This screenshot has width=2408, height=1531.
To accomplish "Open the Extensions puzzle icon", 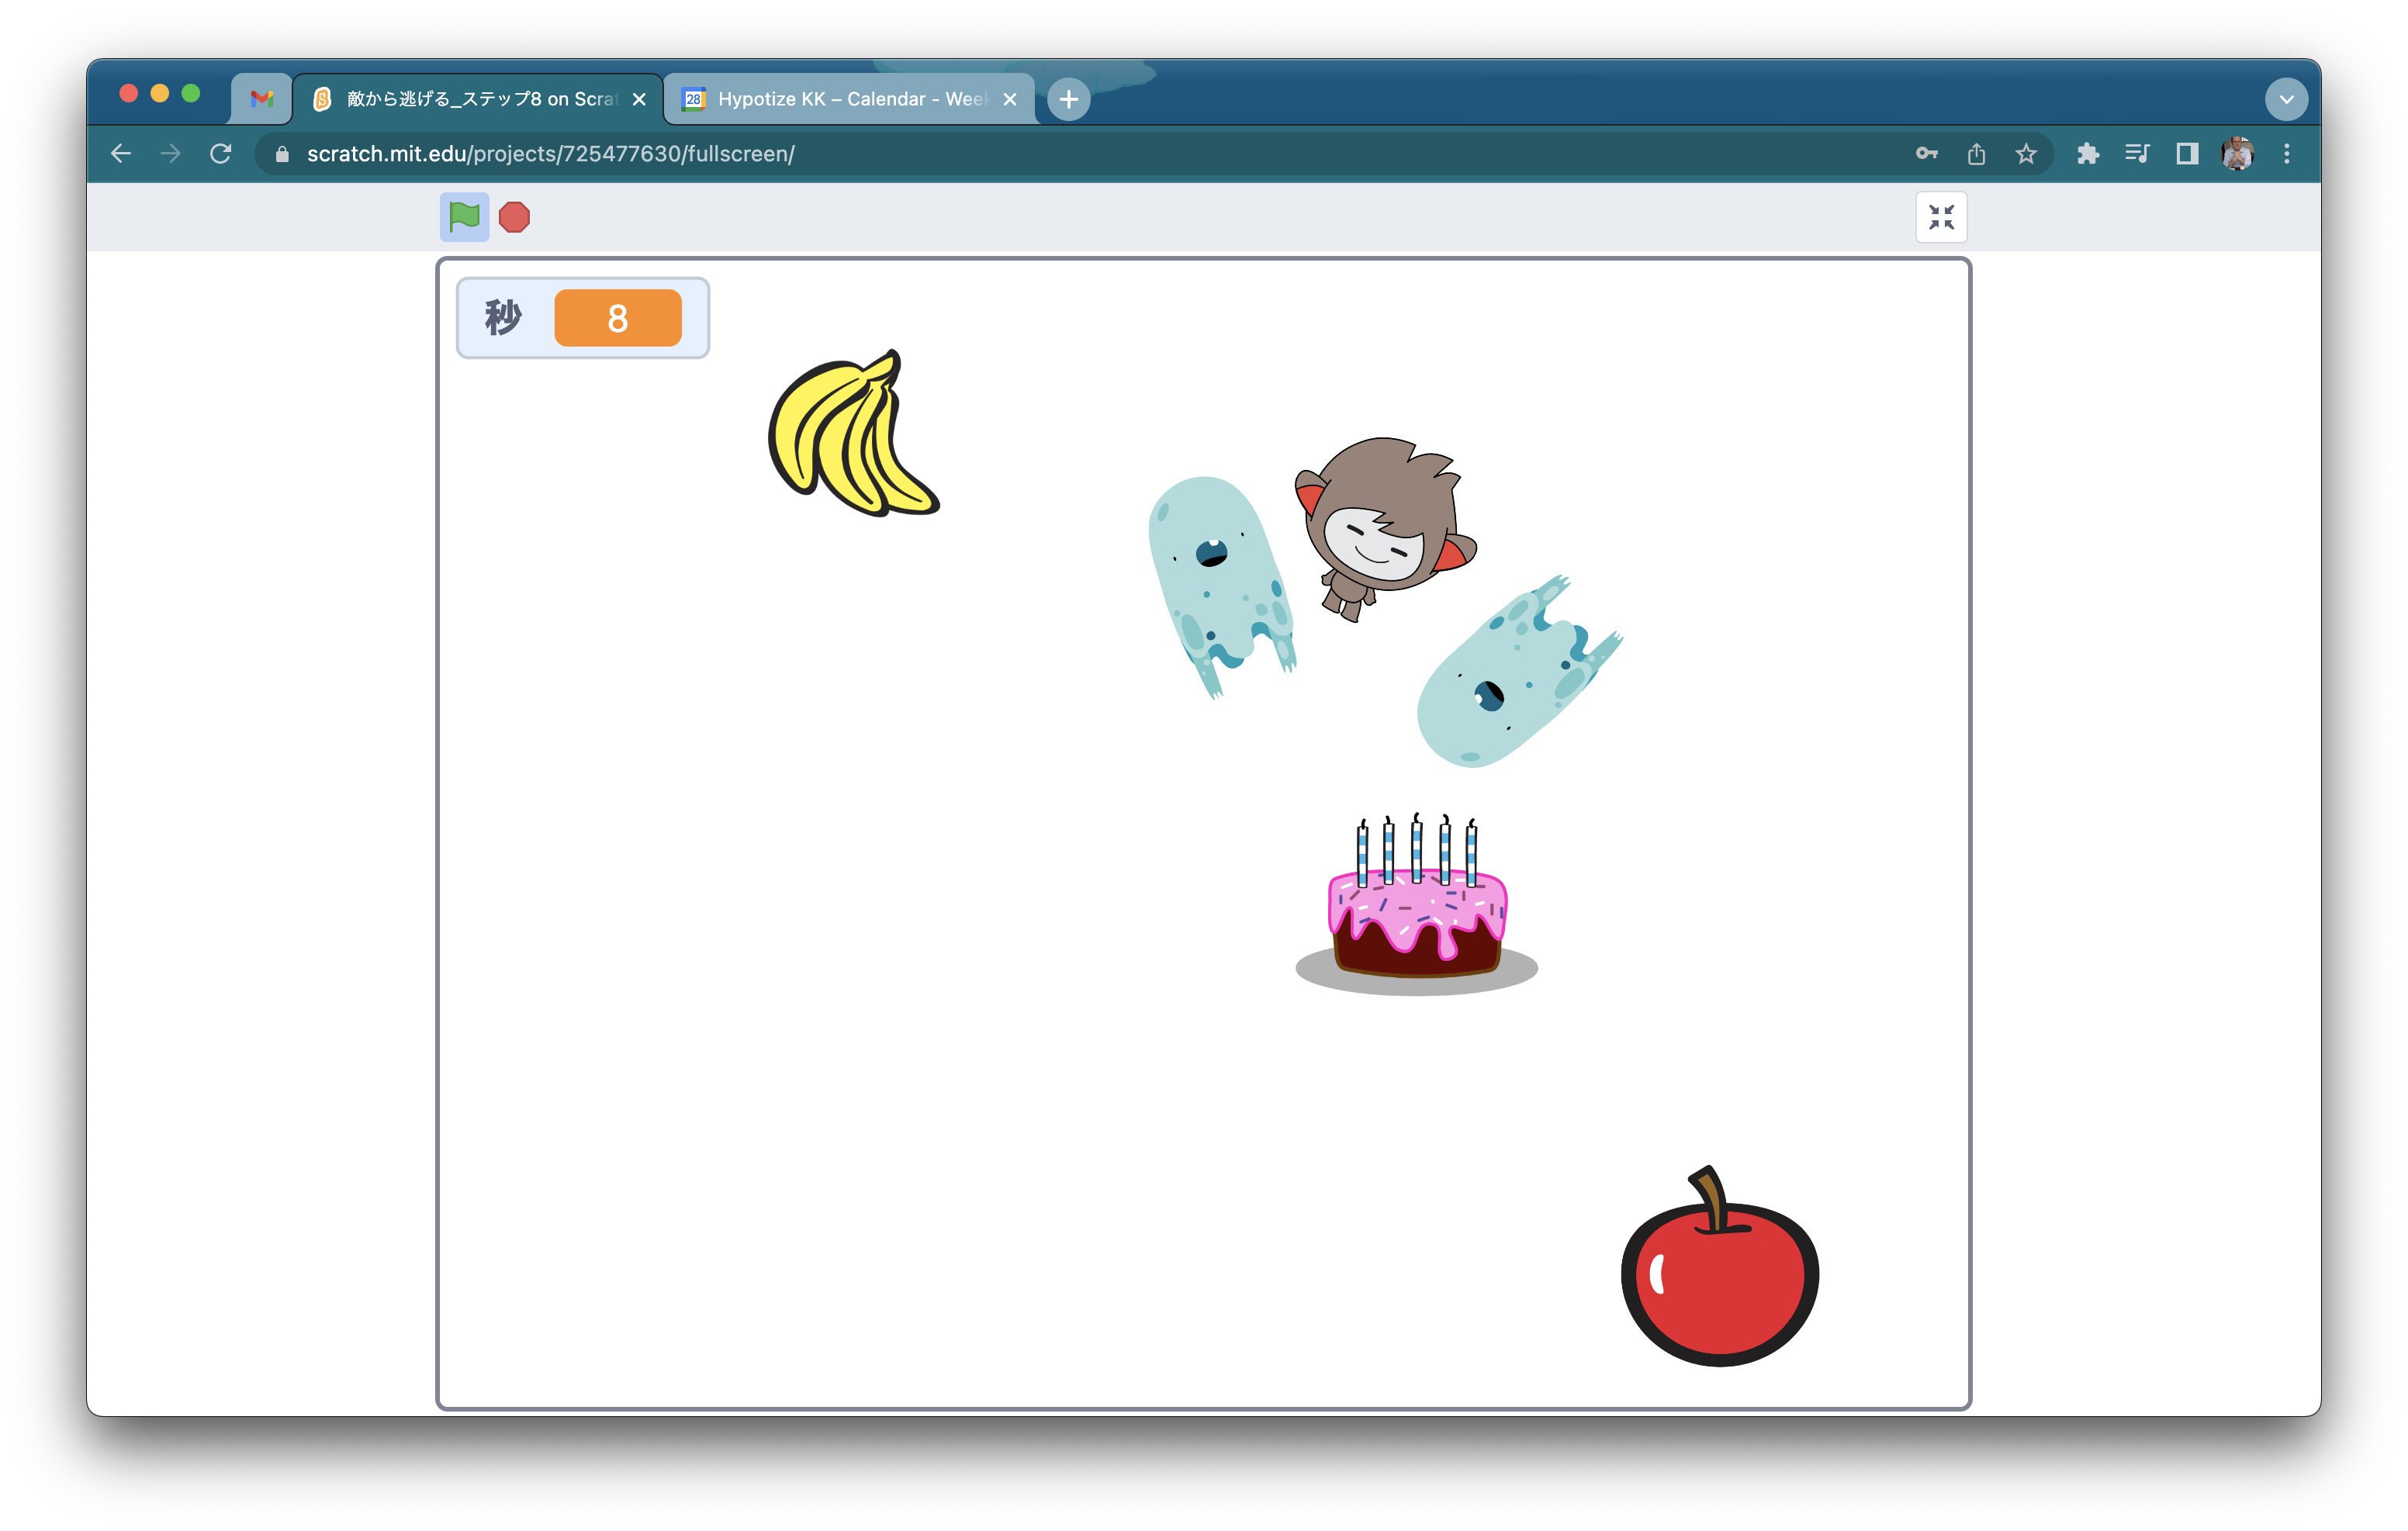I will 2087,154.
